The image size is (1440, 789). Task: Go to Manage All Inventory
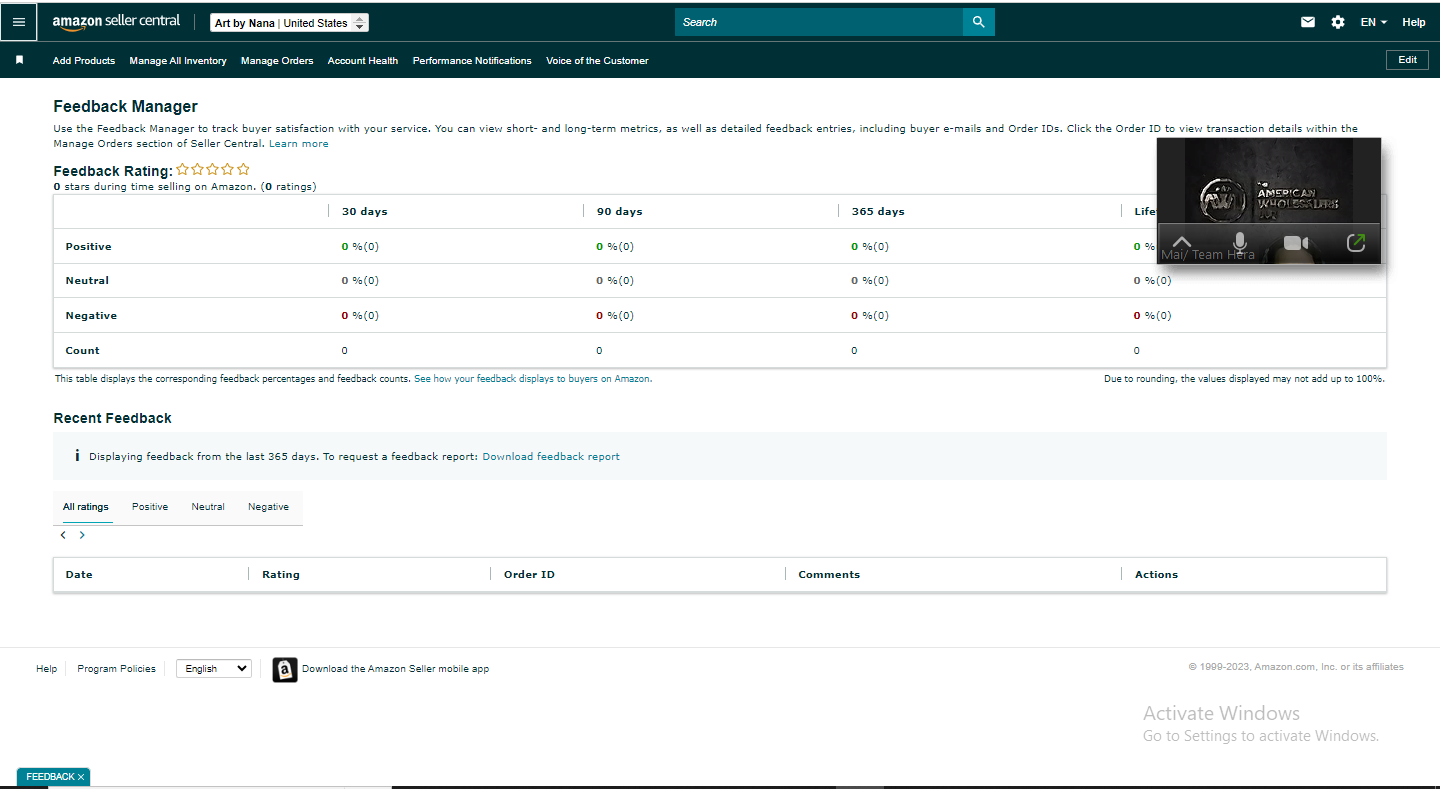click(178, 61)
